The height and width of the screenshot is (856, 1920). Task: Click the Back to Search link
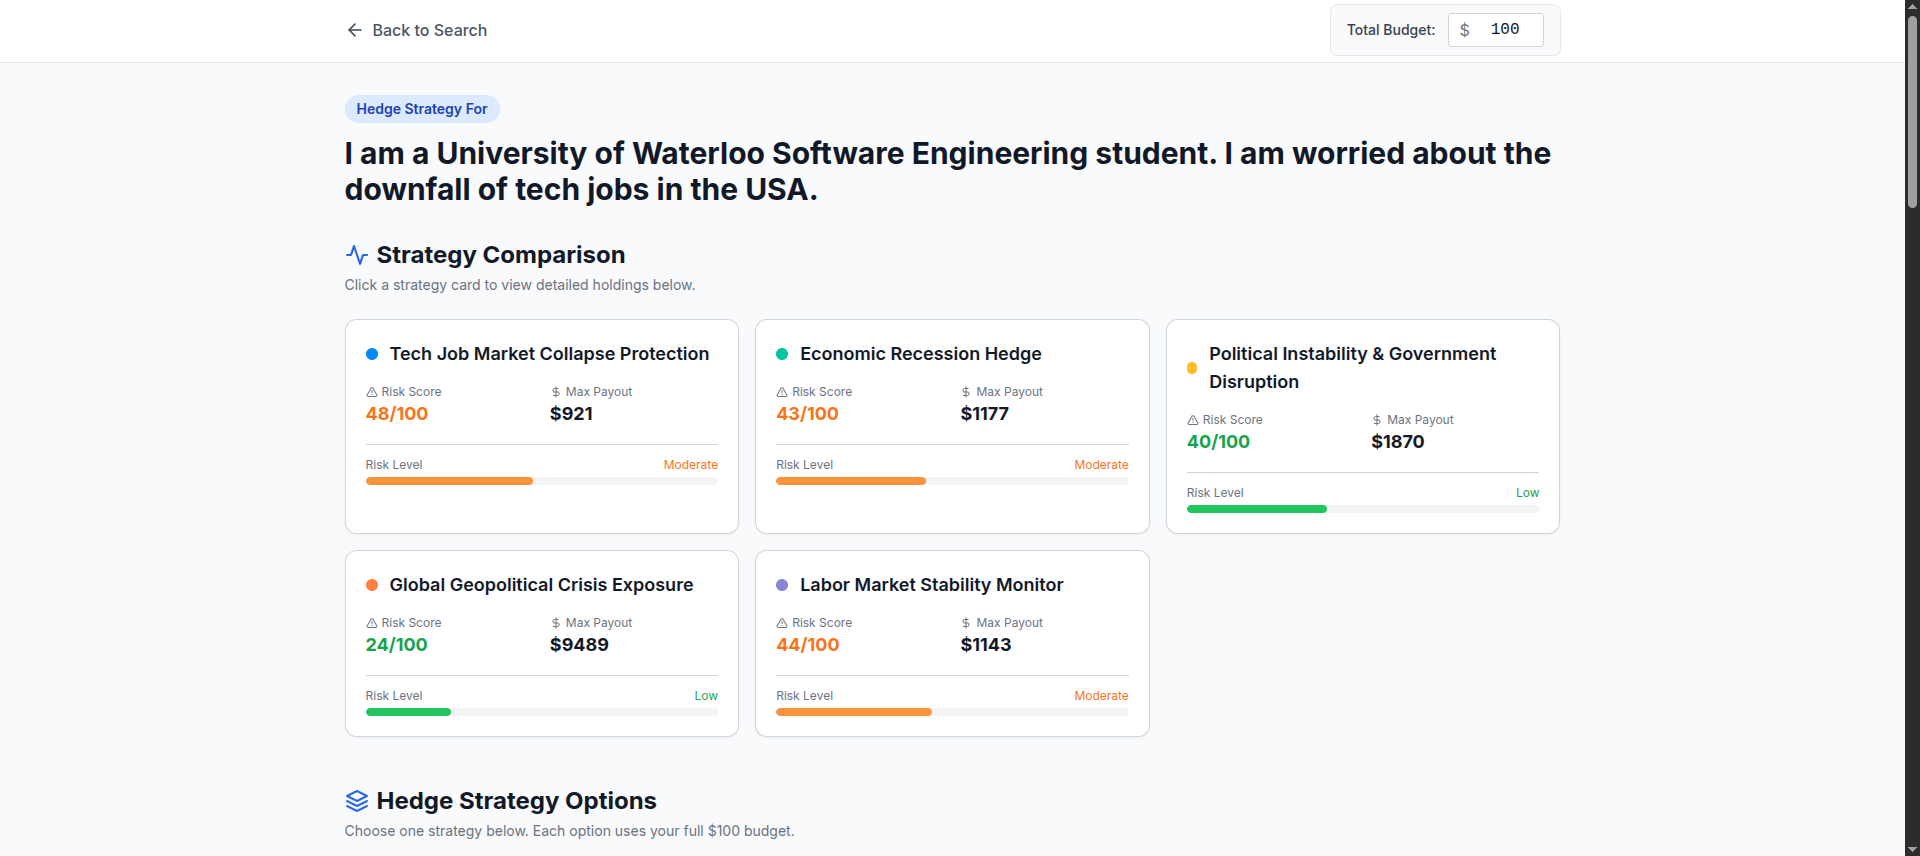[x=429, y=30]
